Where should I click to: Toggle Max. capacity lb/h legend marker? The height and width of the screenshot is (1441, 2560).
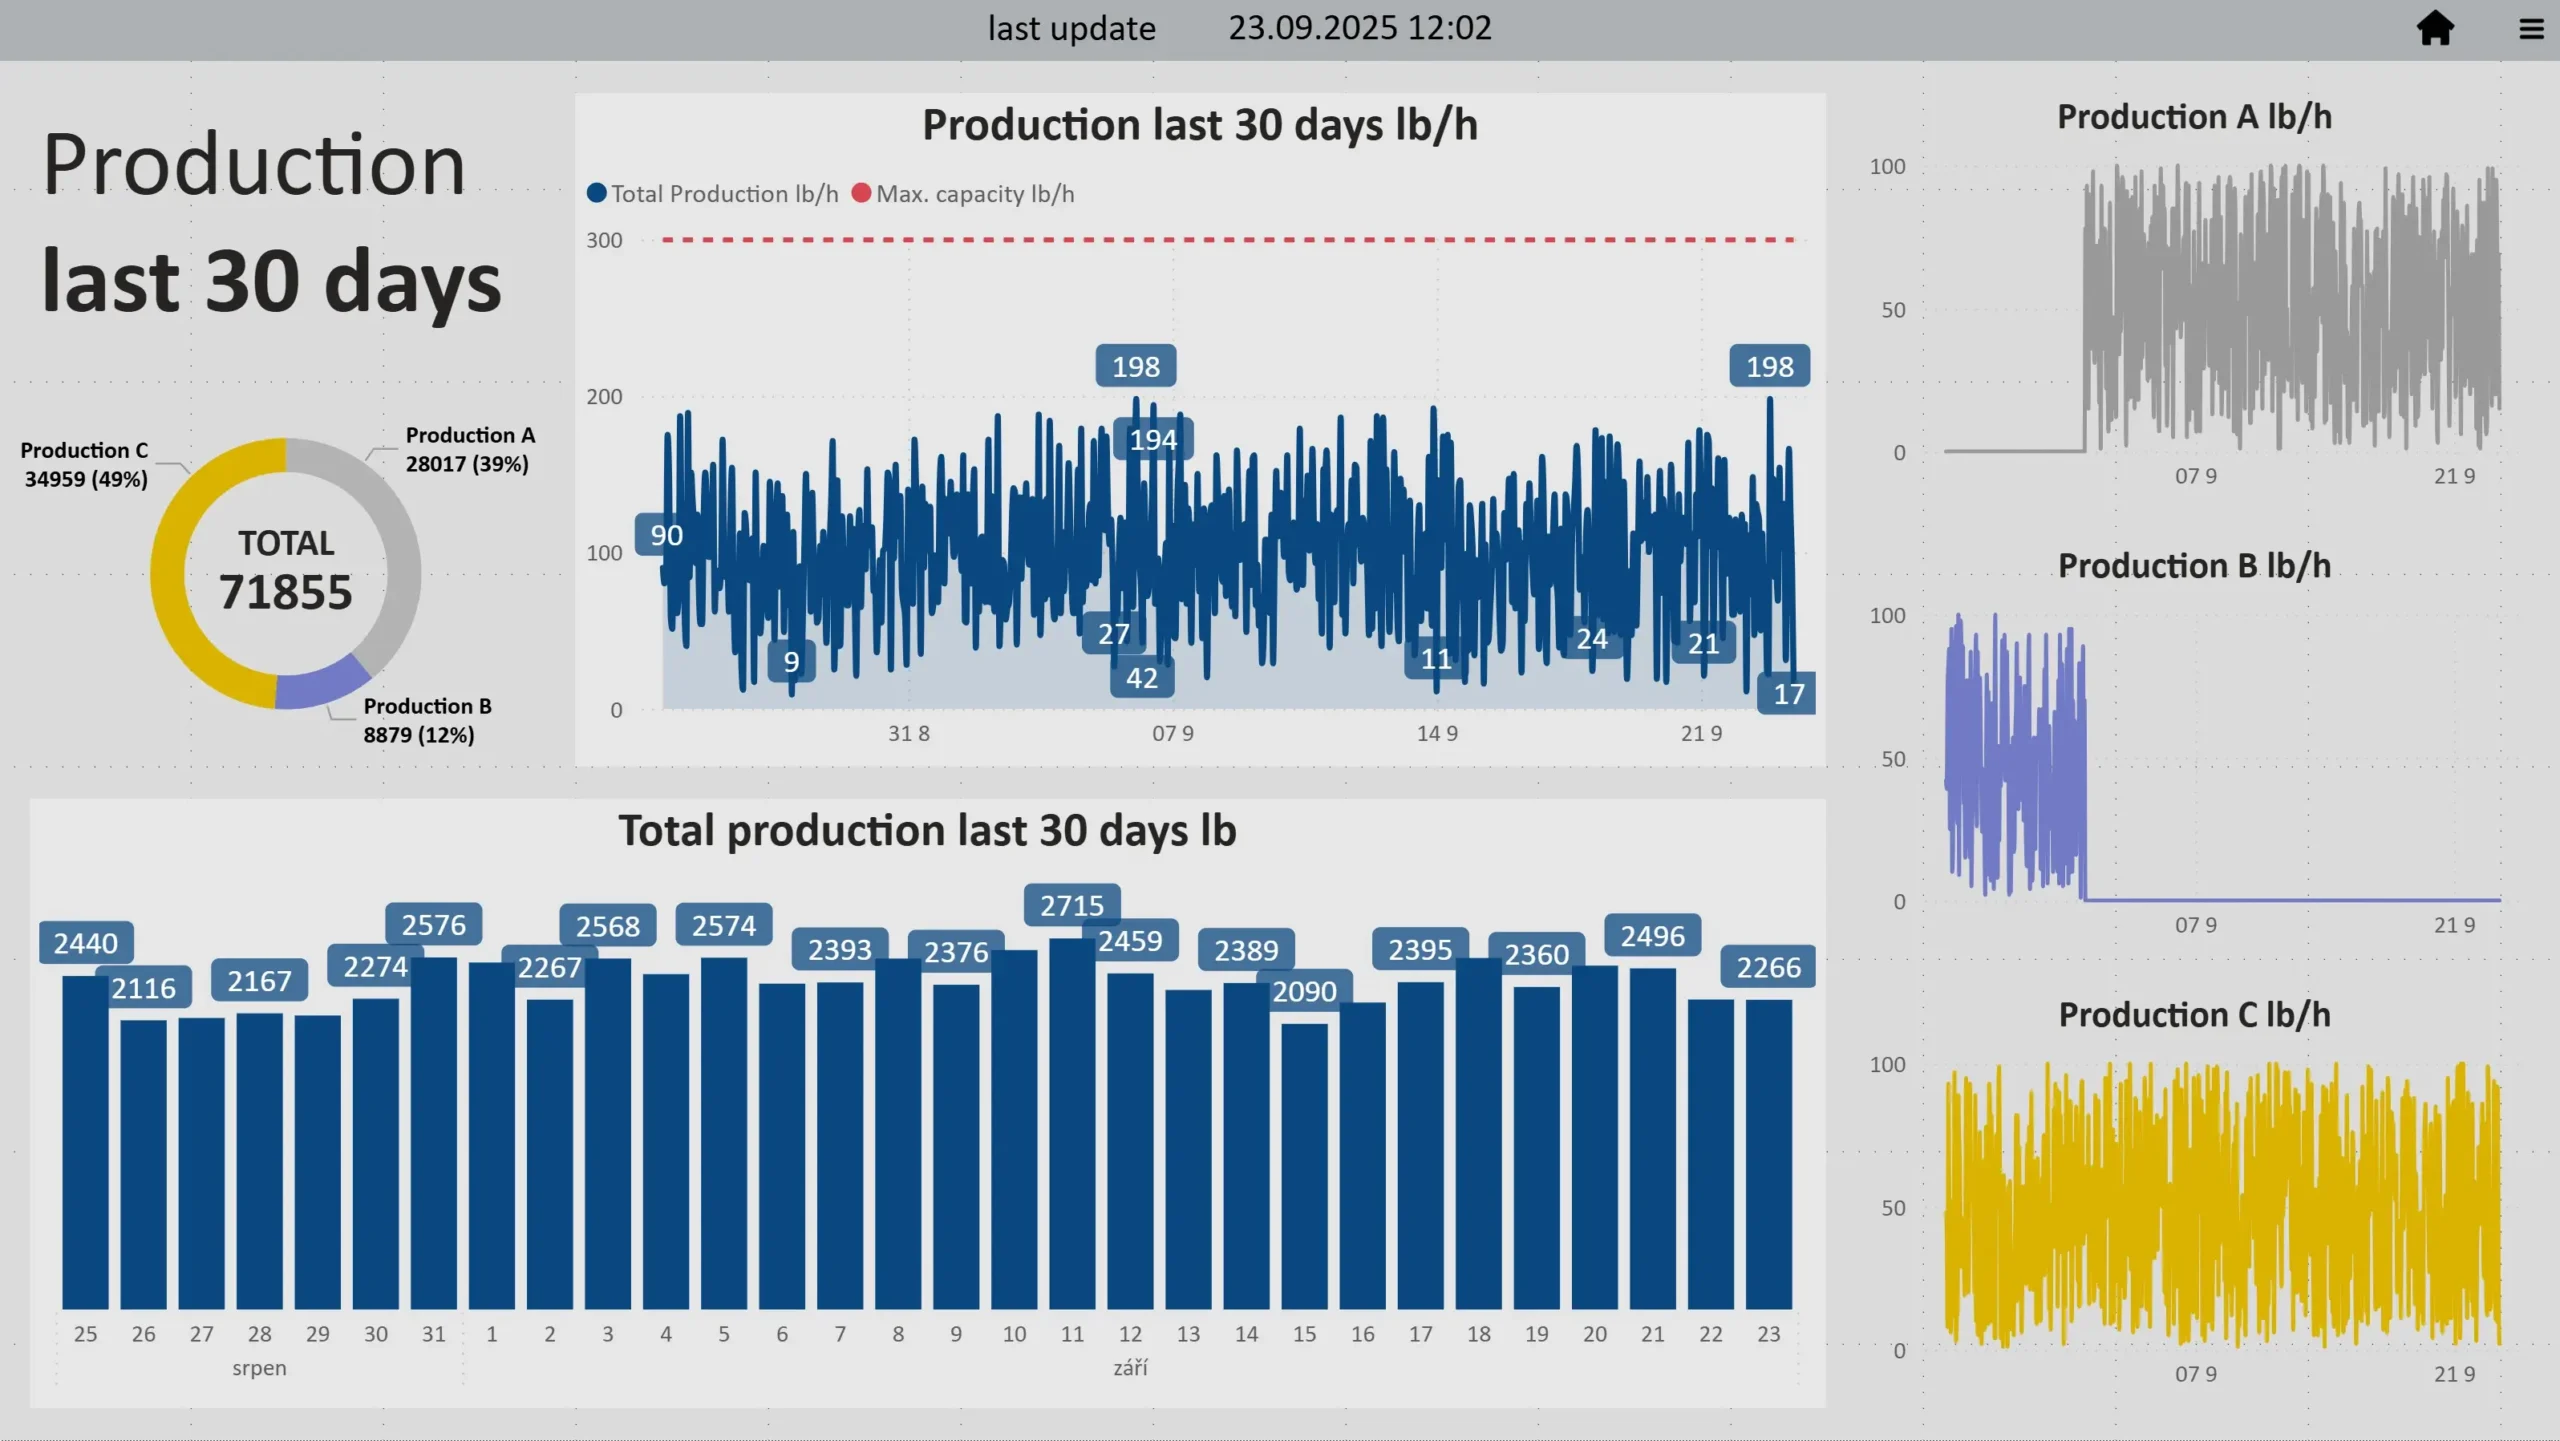[x=861, y=193]
